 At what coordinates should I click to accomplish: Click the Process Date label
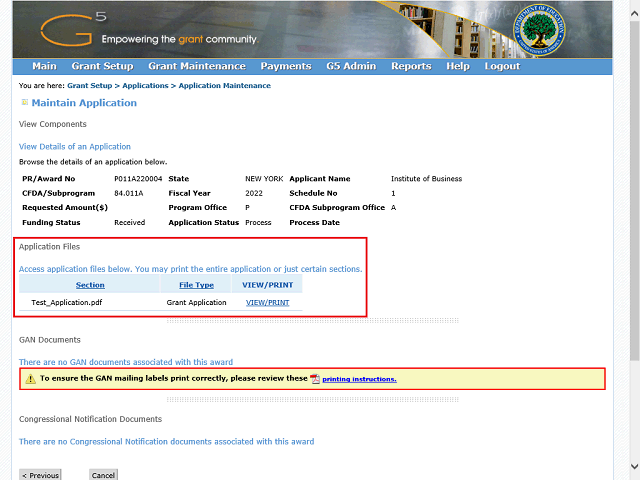pos(314,222)
